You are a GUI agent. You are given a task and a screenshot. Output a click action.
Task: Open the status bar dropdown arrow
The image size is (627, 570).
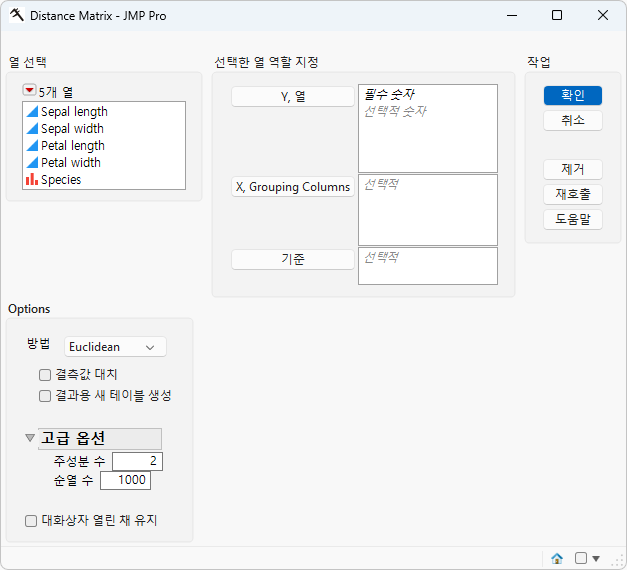coord(596,558)
